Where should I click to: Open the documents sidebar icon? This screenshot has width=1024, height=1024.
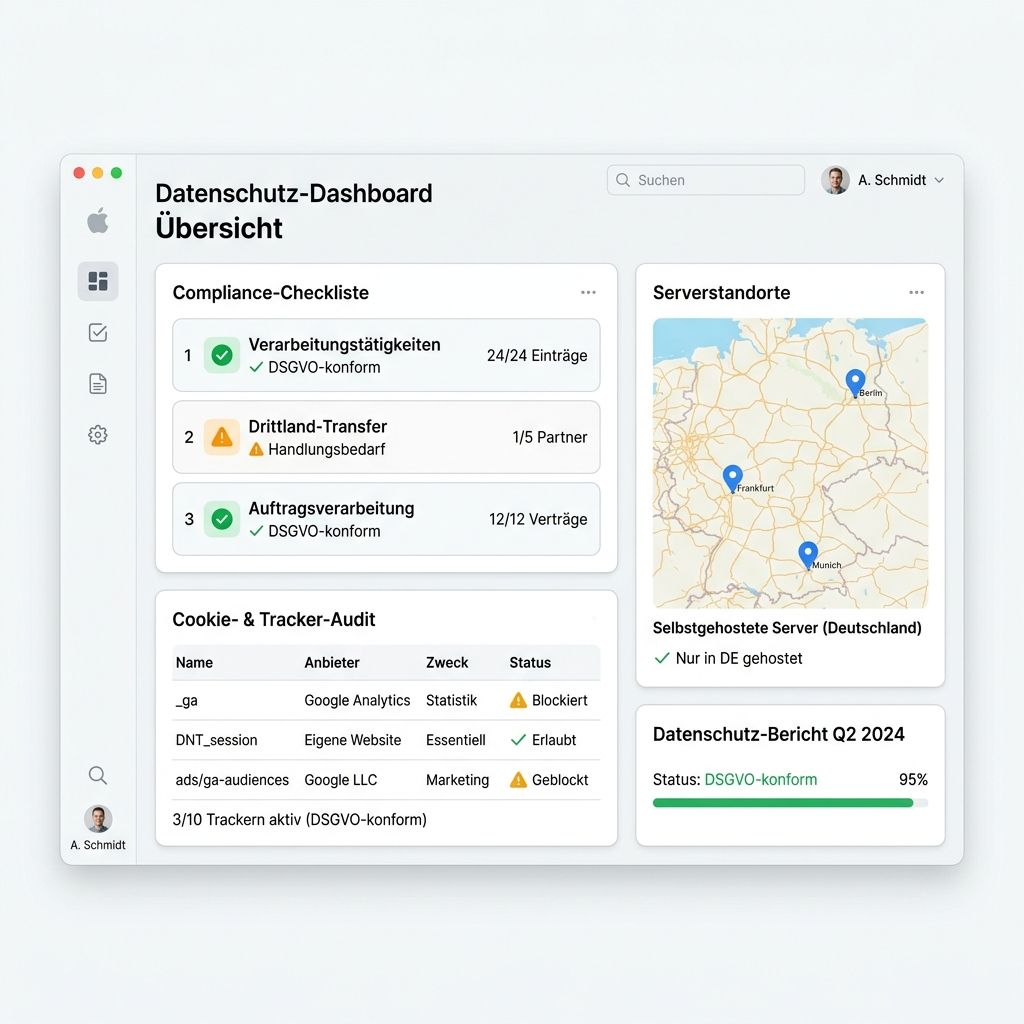pos(98,383)
